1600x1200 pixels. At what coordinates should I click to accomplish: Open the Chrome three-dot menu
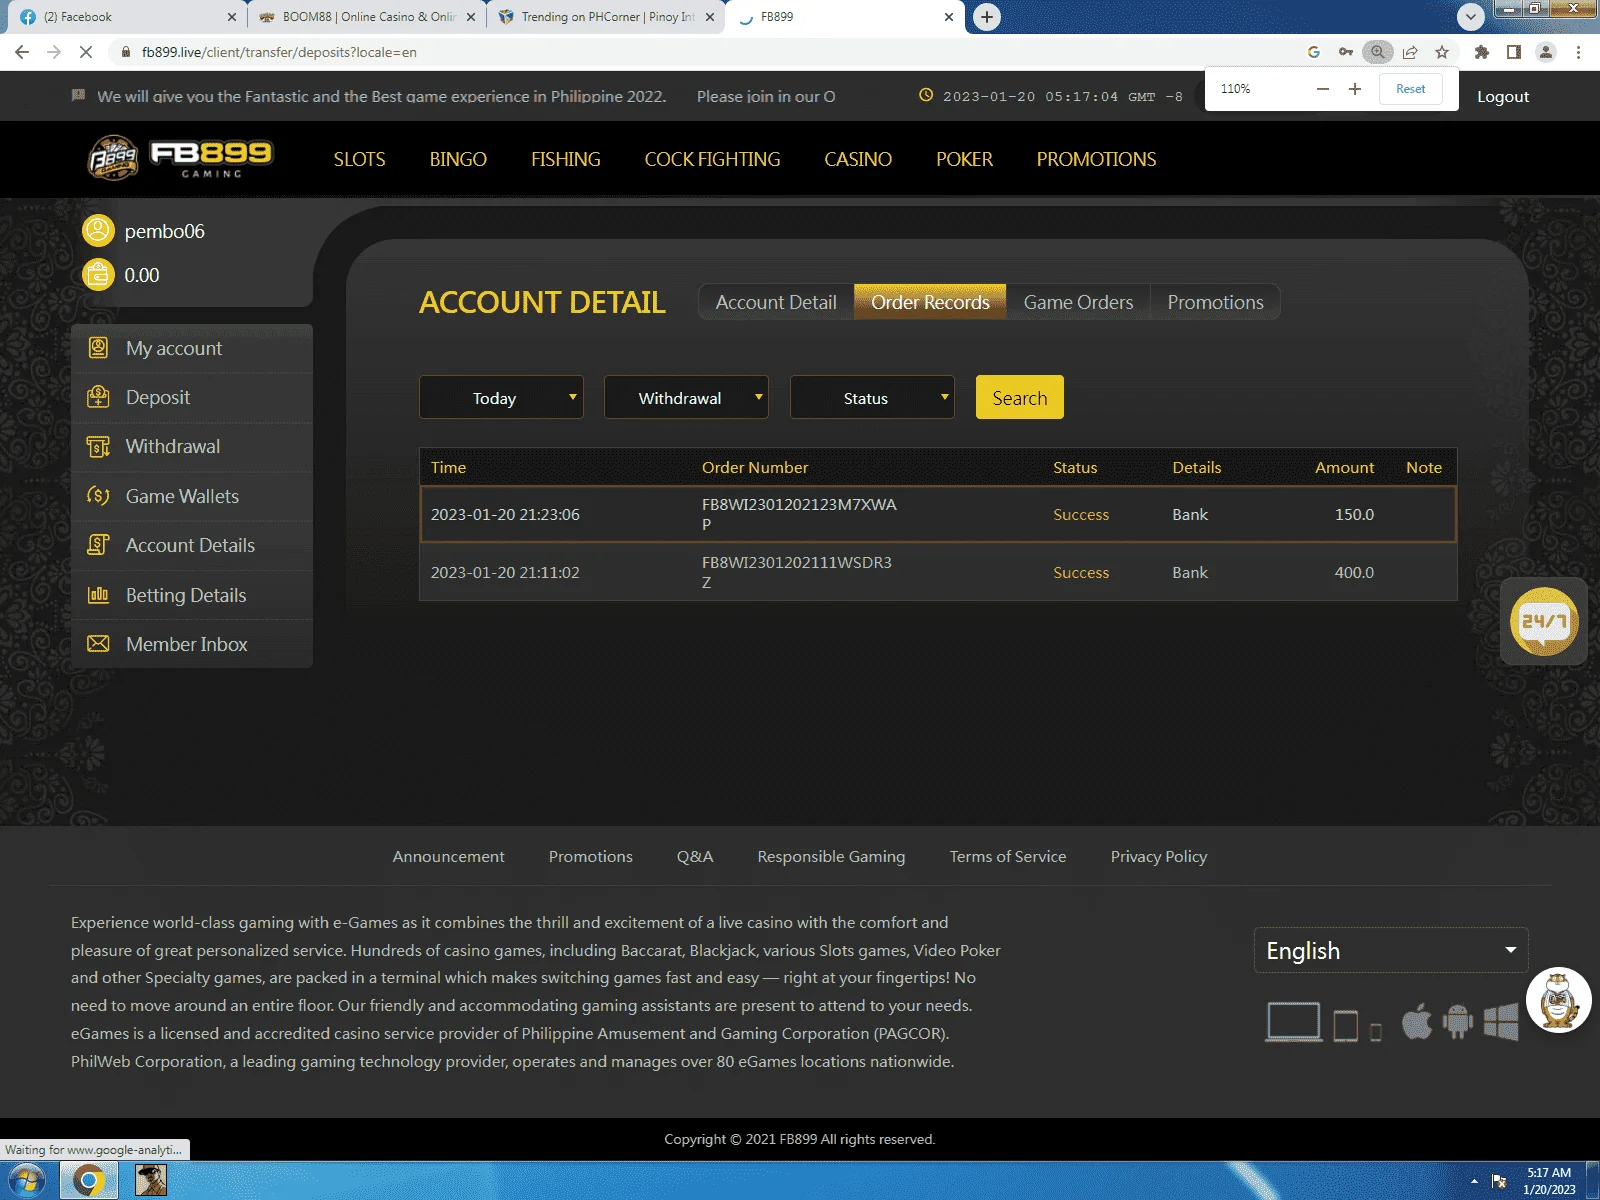click(1578, 52)
